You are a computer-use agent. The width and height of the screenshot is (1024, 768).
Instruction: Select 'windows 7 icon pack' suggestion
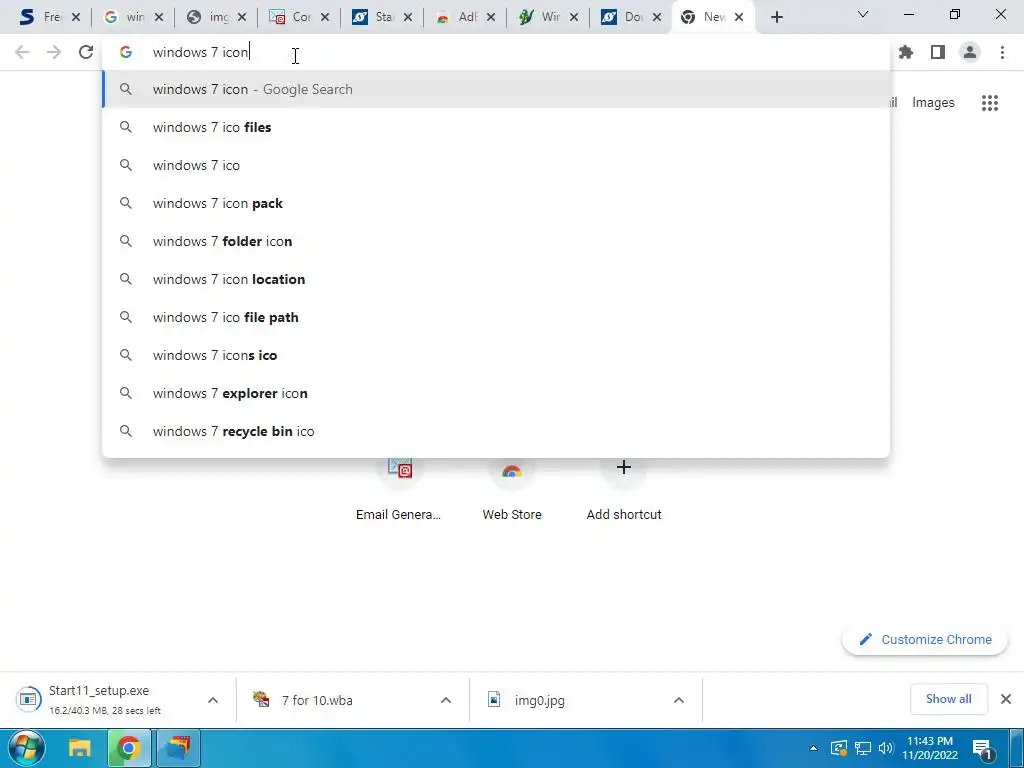496,203
